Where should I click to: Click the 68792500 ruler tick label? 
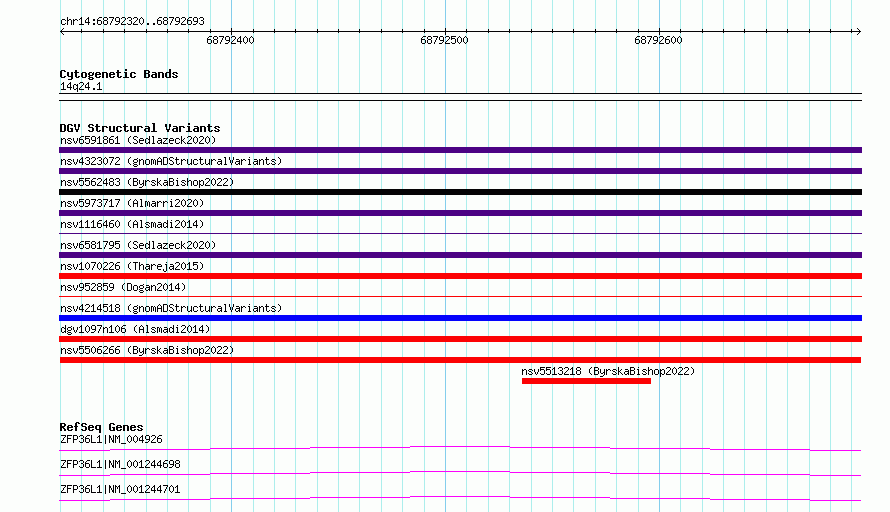pos(444,40)
